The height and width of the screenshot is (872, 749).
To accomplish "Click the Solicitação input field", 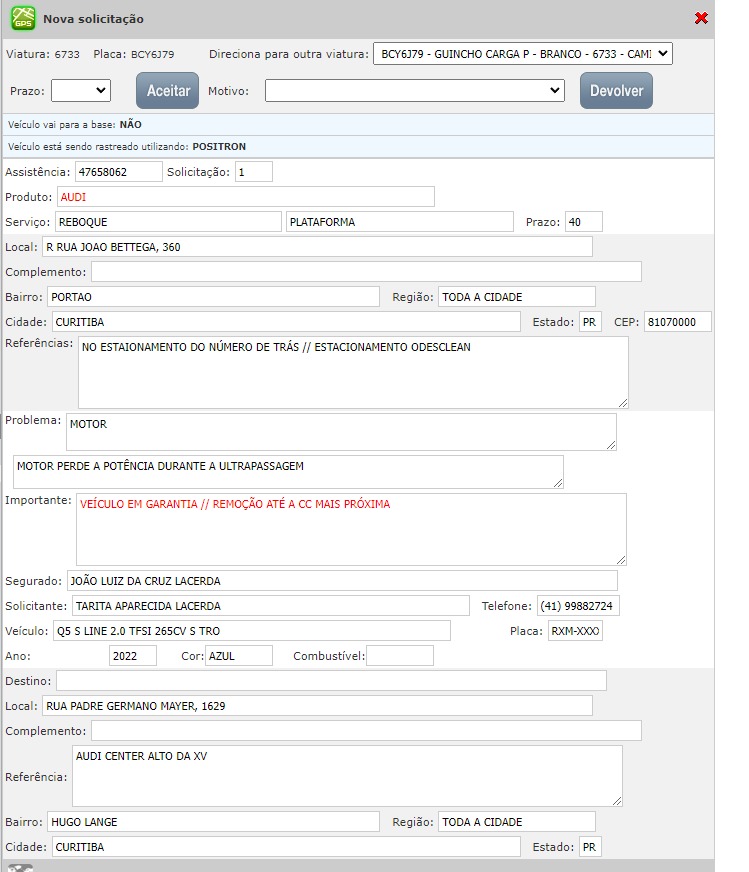I will (x=254, y=172).
